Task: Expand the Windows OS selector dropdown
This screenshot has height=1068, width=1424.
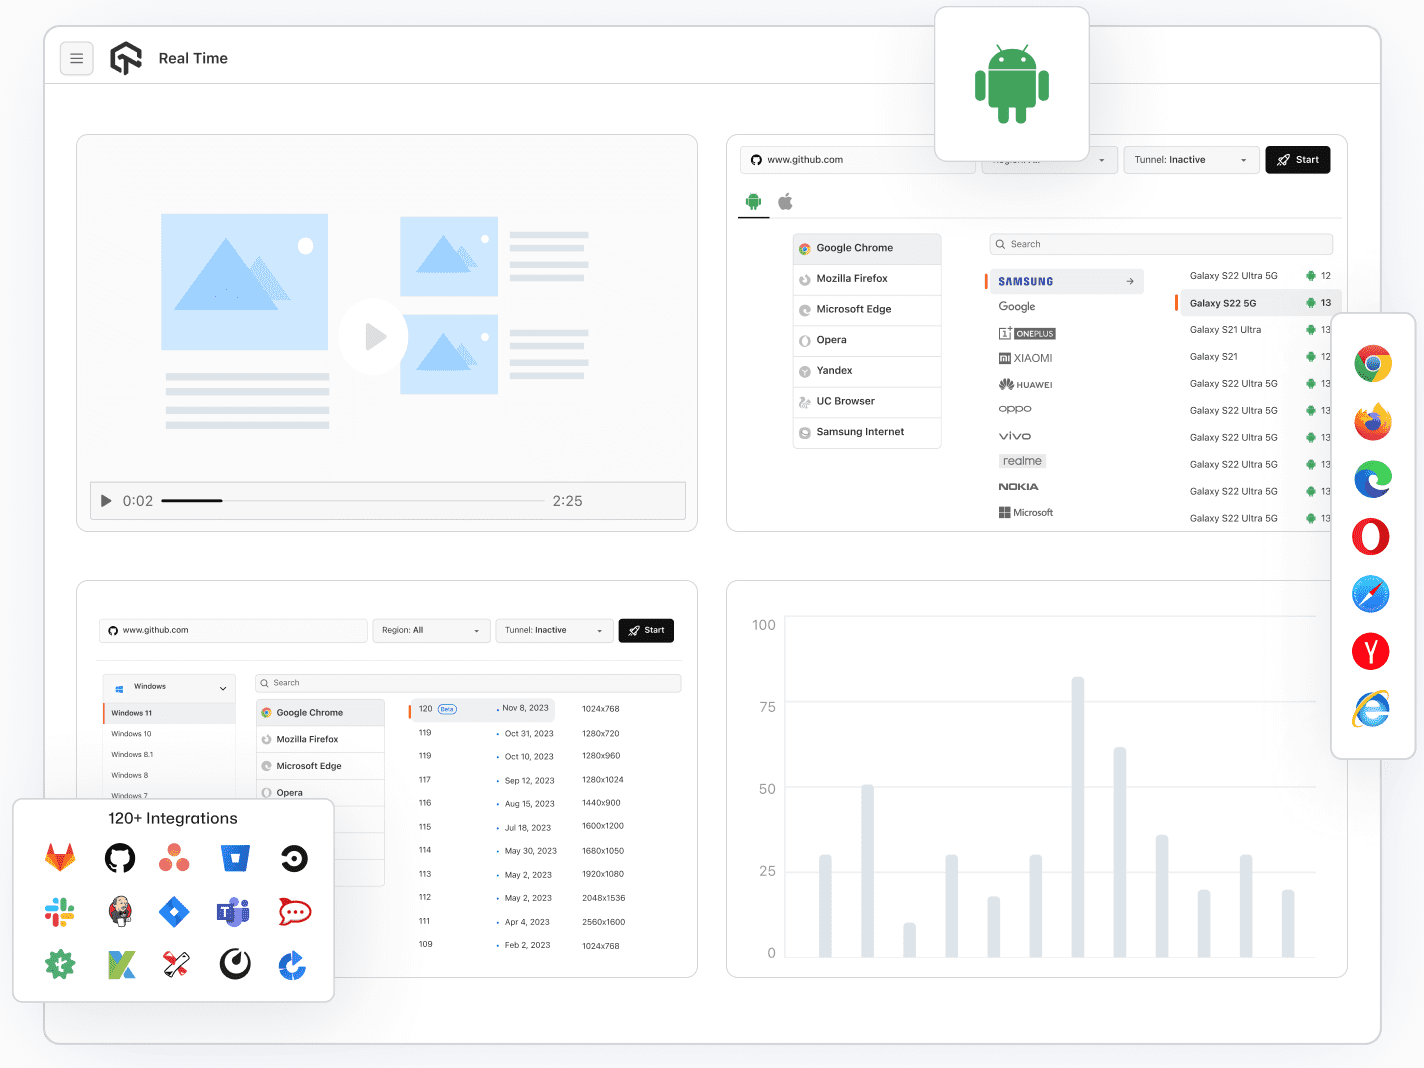Action: click(170, 687)
